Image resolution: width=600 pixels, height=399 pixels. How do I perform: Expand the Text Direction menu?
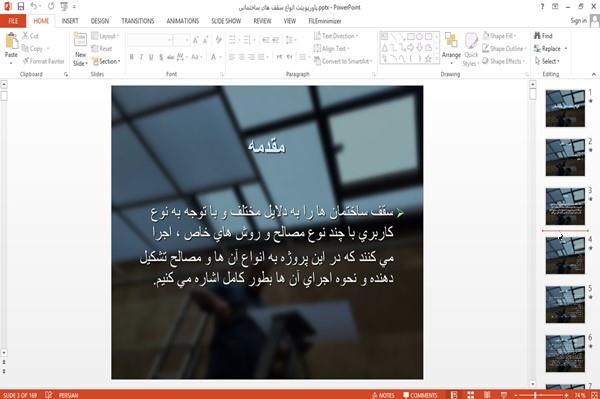pos(336,36)
